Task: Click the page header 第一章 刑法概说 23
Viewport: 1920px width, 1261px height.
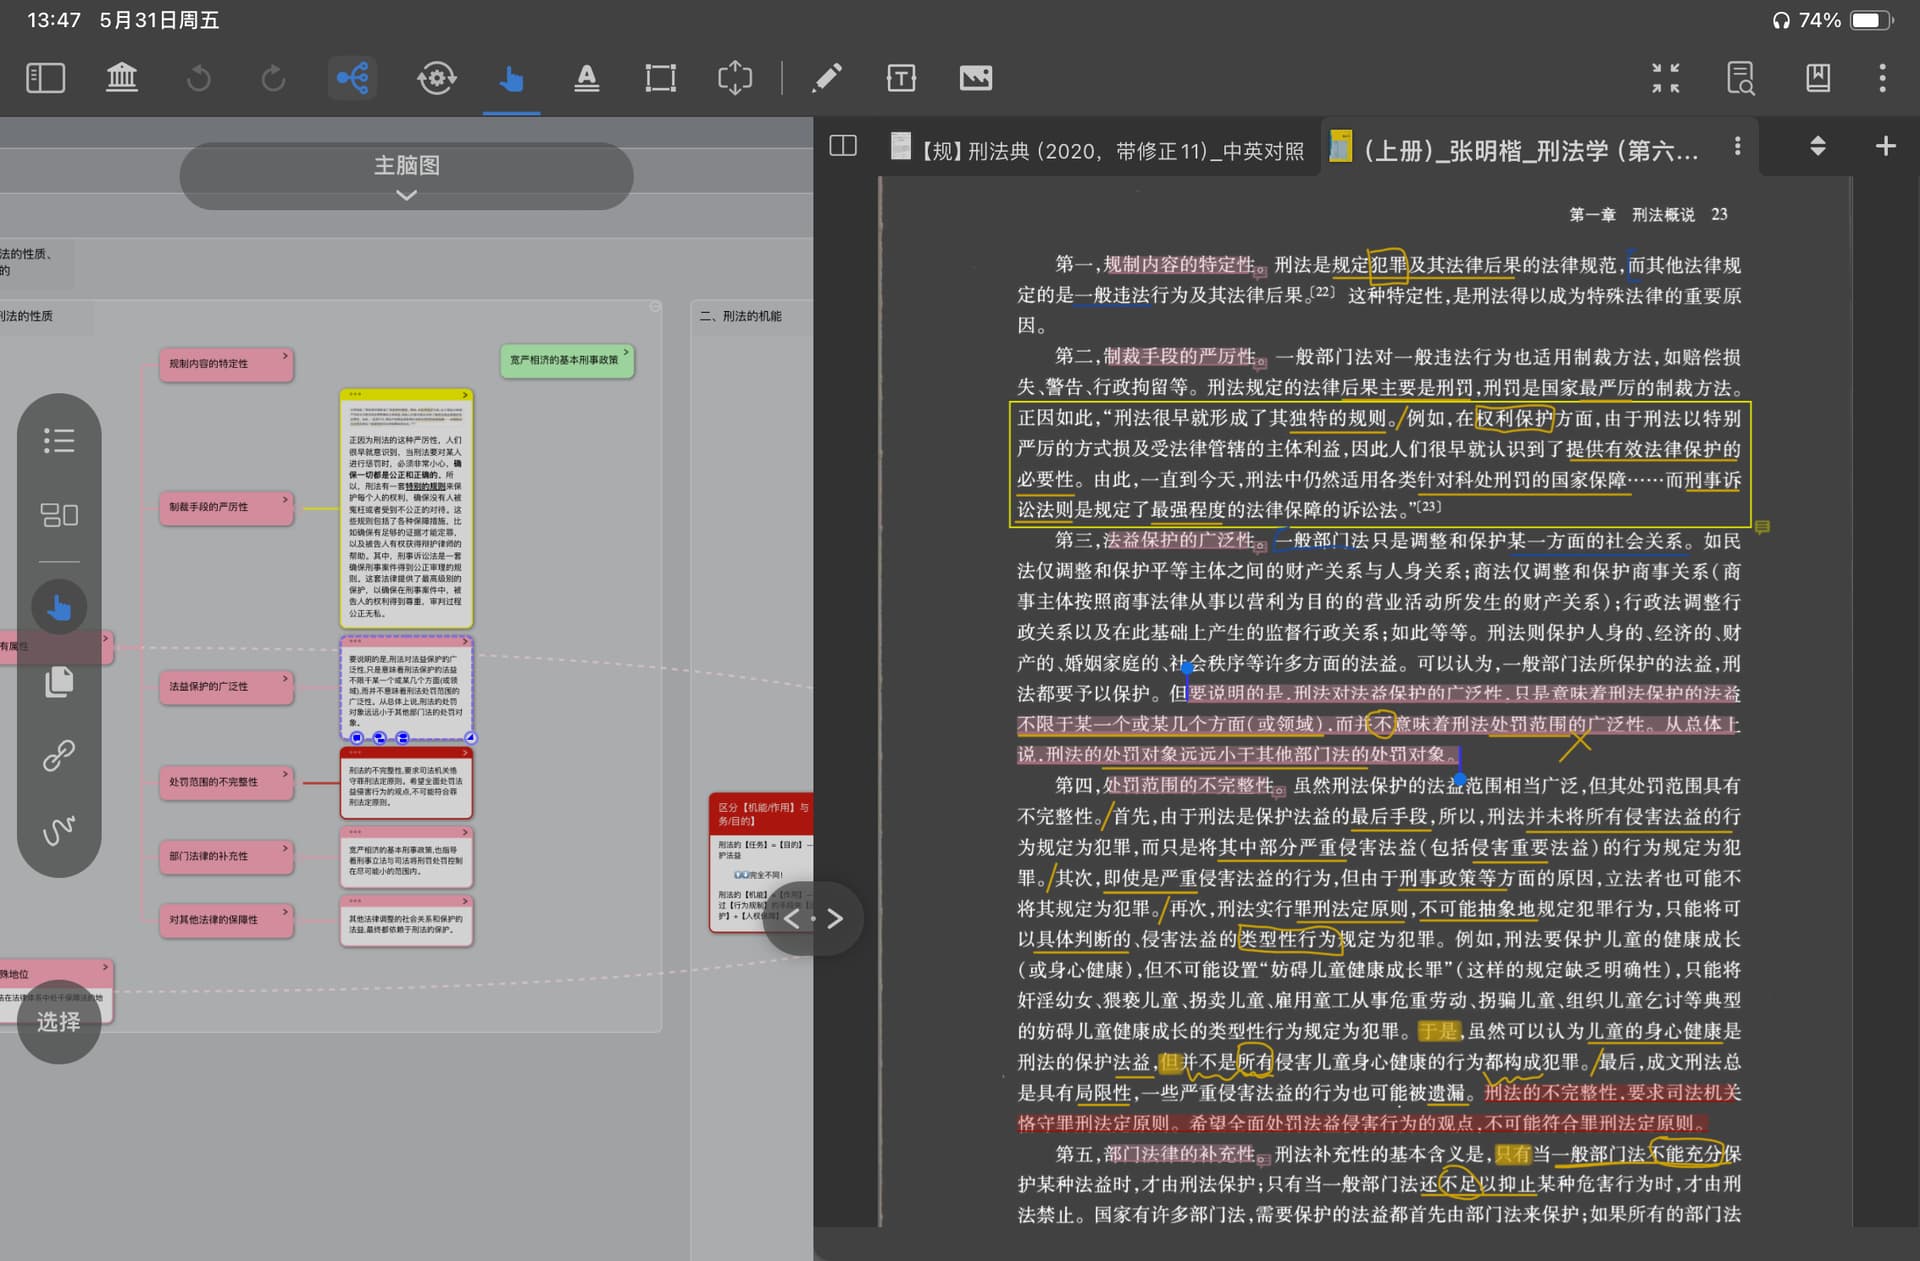Action: pos(1648,214)
